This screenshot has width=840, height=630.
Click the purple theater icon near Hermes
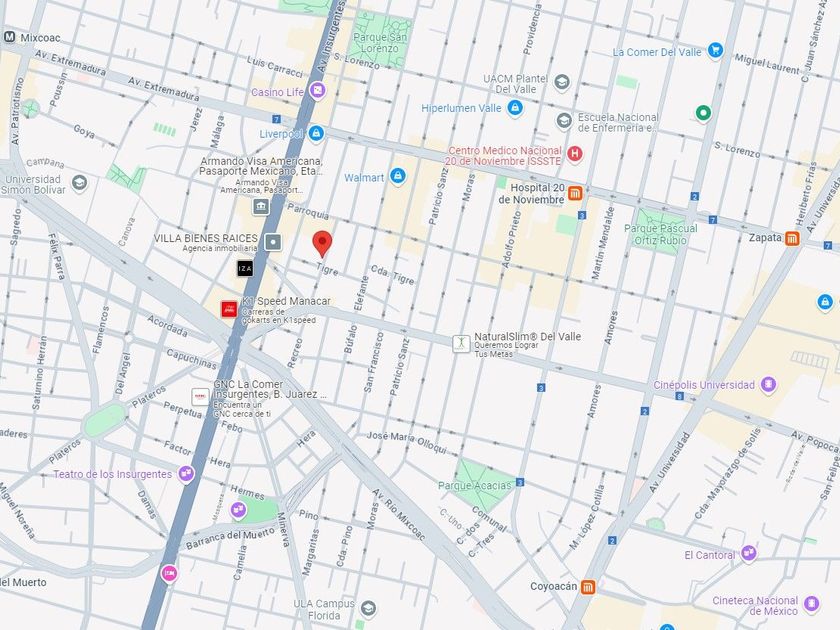coord(238,510)
